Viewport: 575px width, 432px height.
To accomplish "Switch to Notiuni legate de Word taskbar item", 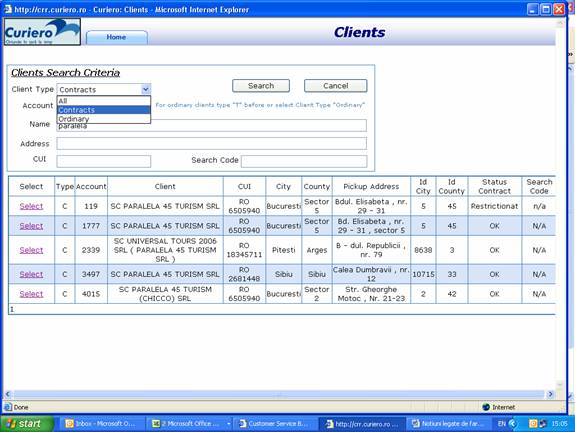I will [448, 424].
